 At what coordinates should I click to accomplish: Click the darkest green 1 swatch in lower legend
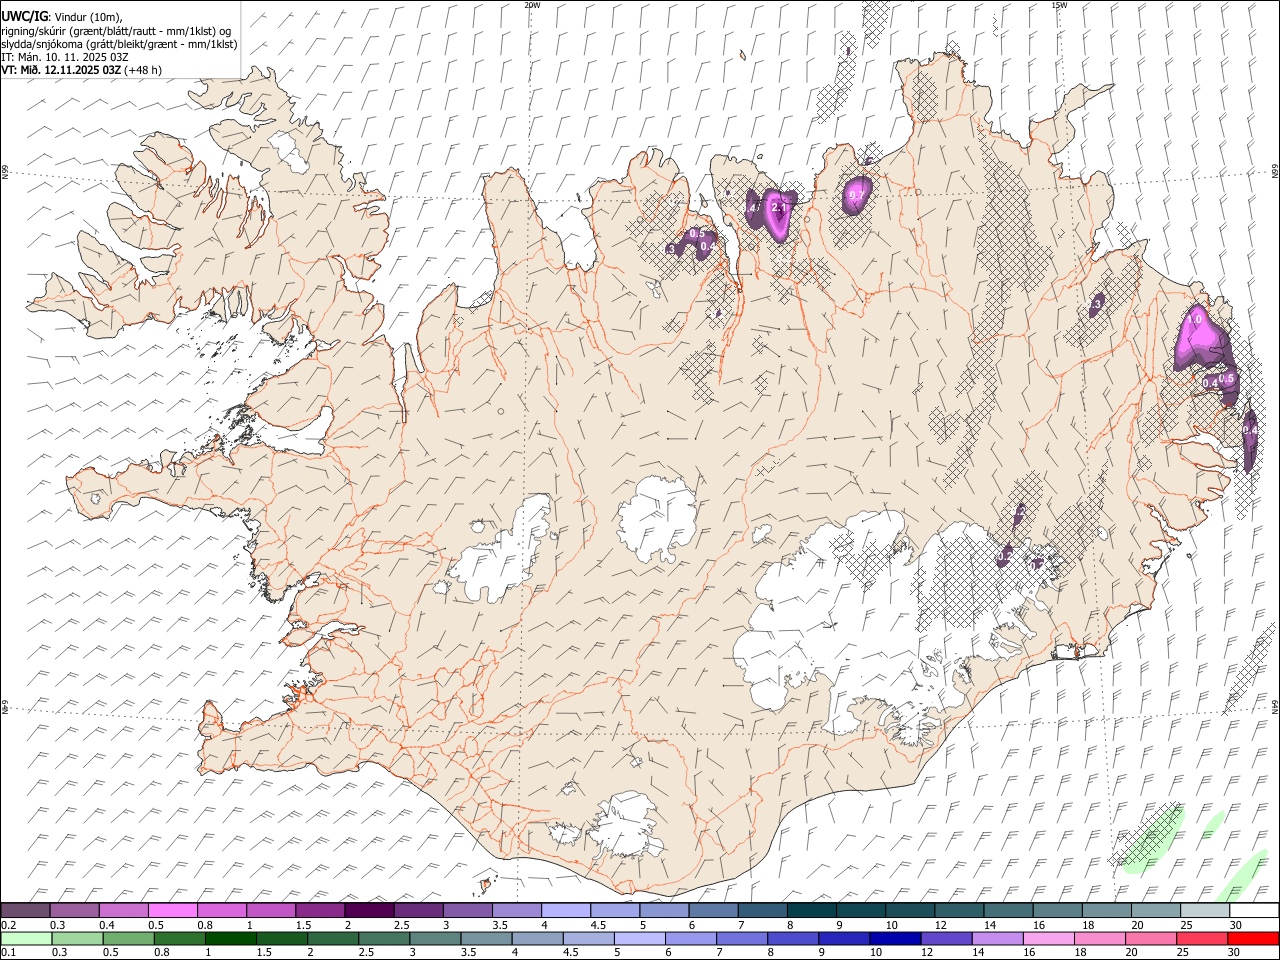231,938
